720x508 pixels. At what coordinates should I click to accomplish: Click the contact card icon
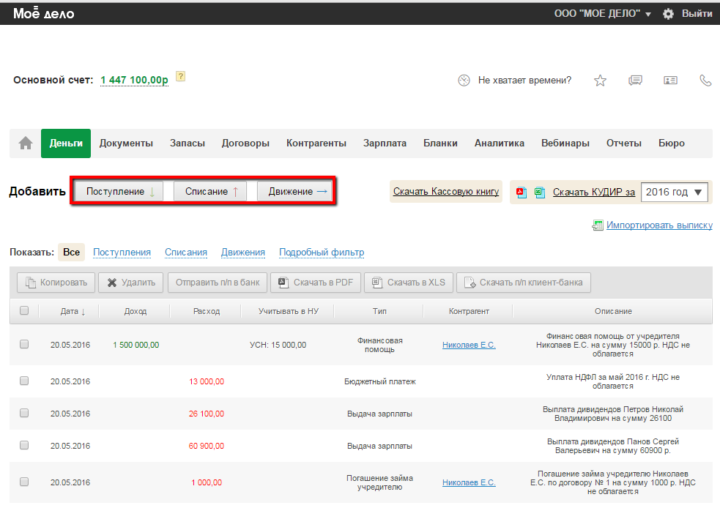click(670, 80)
